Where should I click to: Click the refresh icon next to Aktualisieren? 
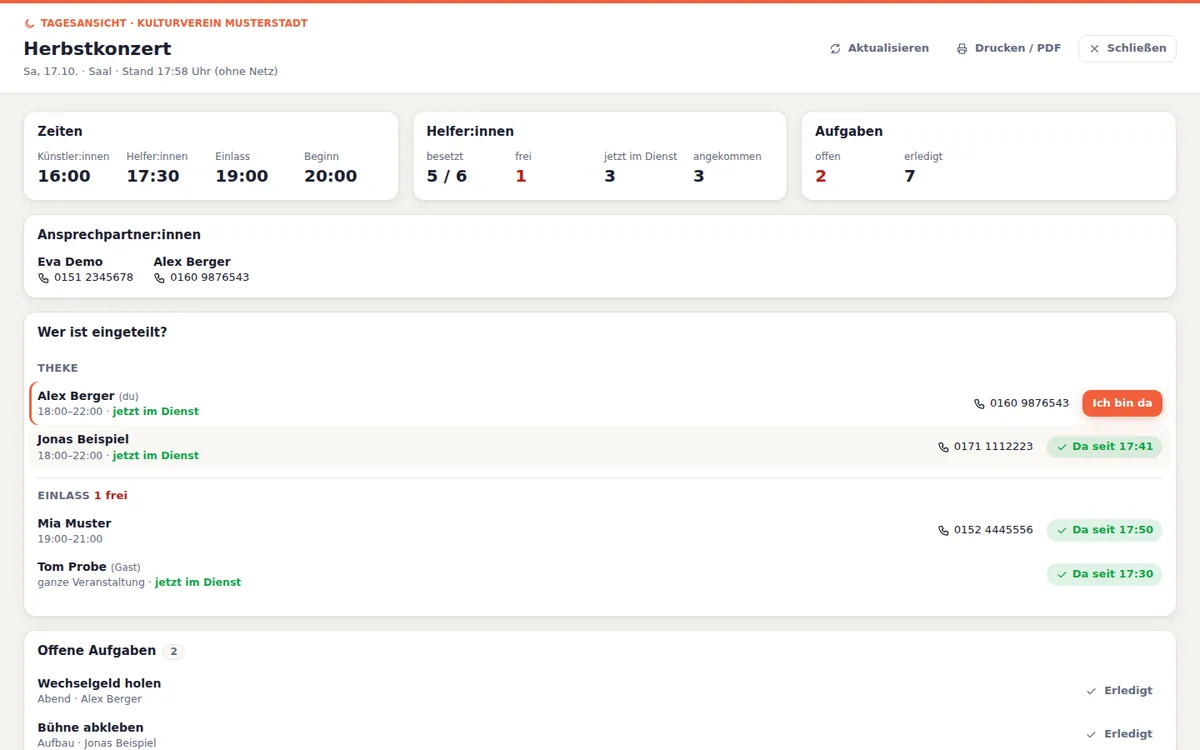[835, 48]
